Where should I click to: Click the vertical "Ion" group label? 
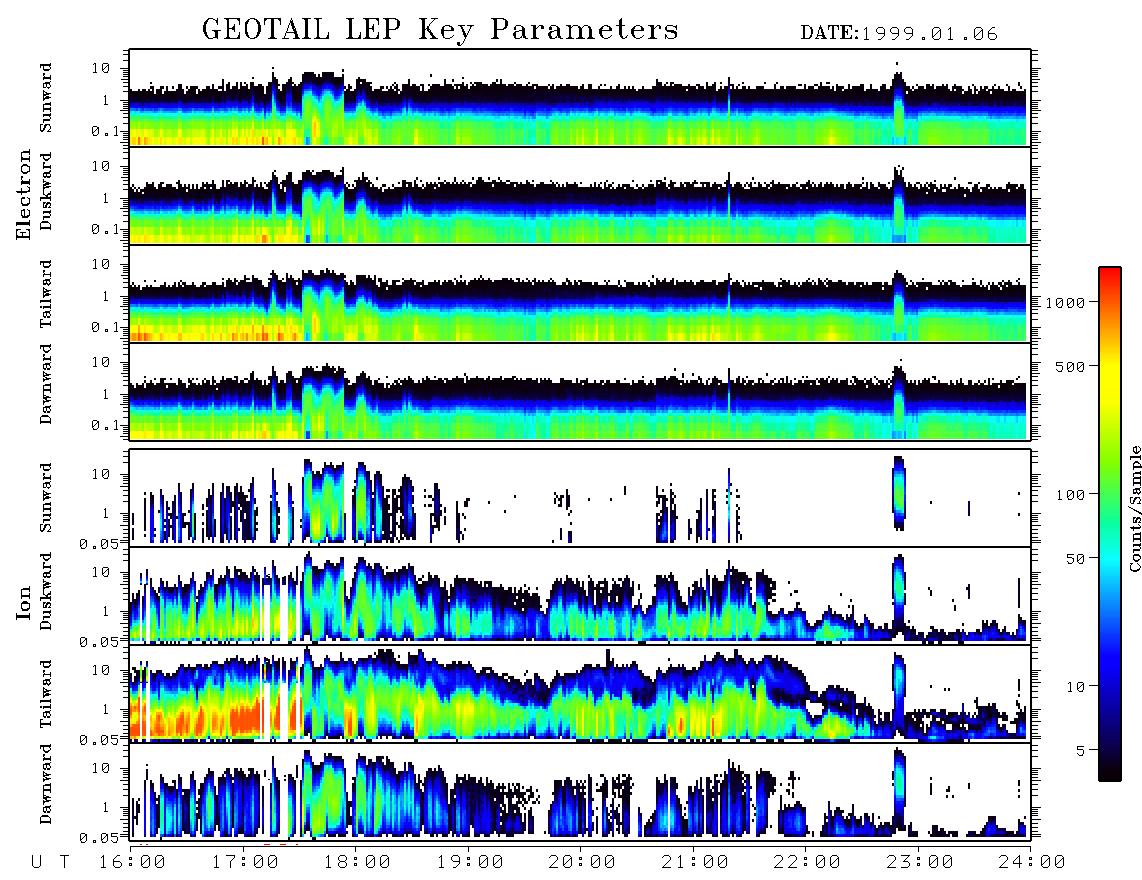click(x=24, y=603)
